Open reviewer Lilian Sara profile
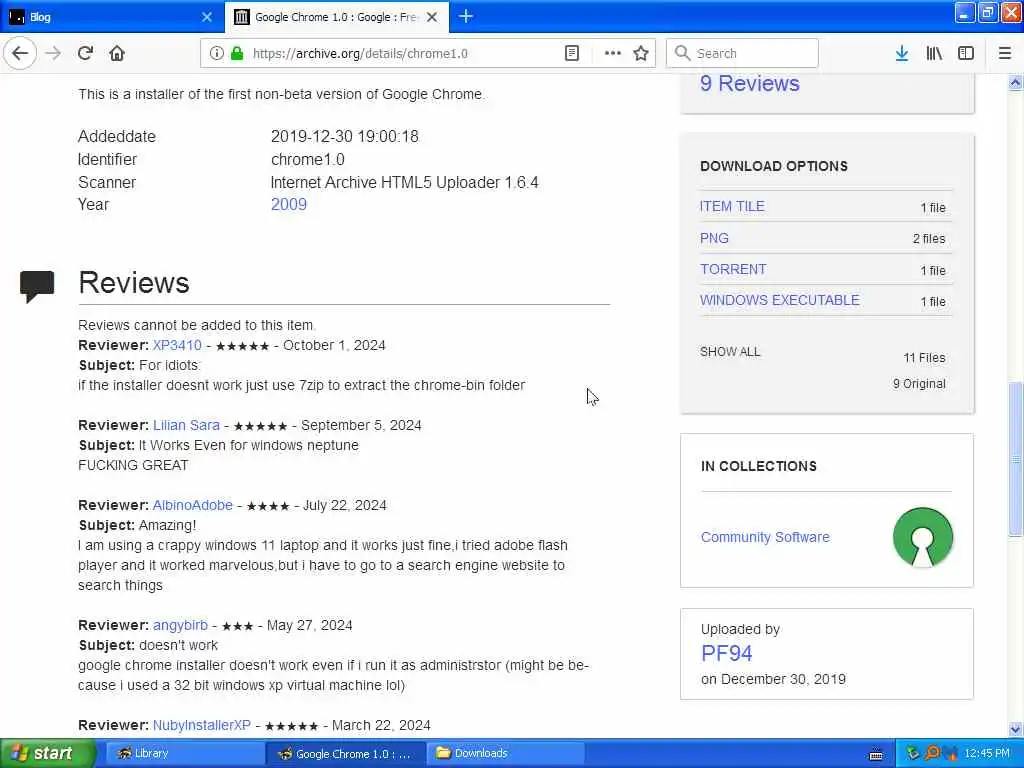Viewport: 1024px width, 768px height. click(x=186, y=425)
